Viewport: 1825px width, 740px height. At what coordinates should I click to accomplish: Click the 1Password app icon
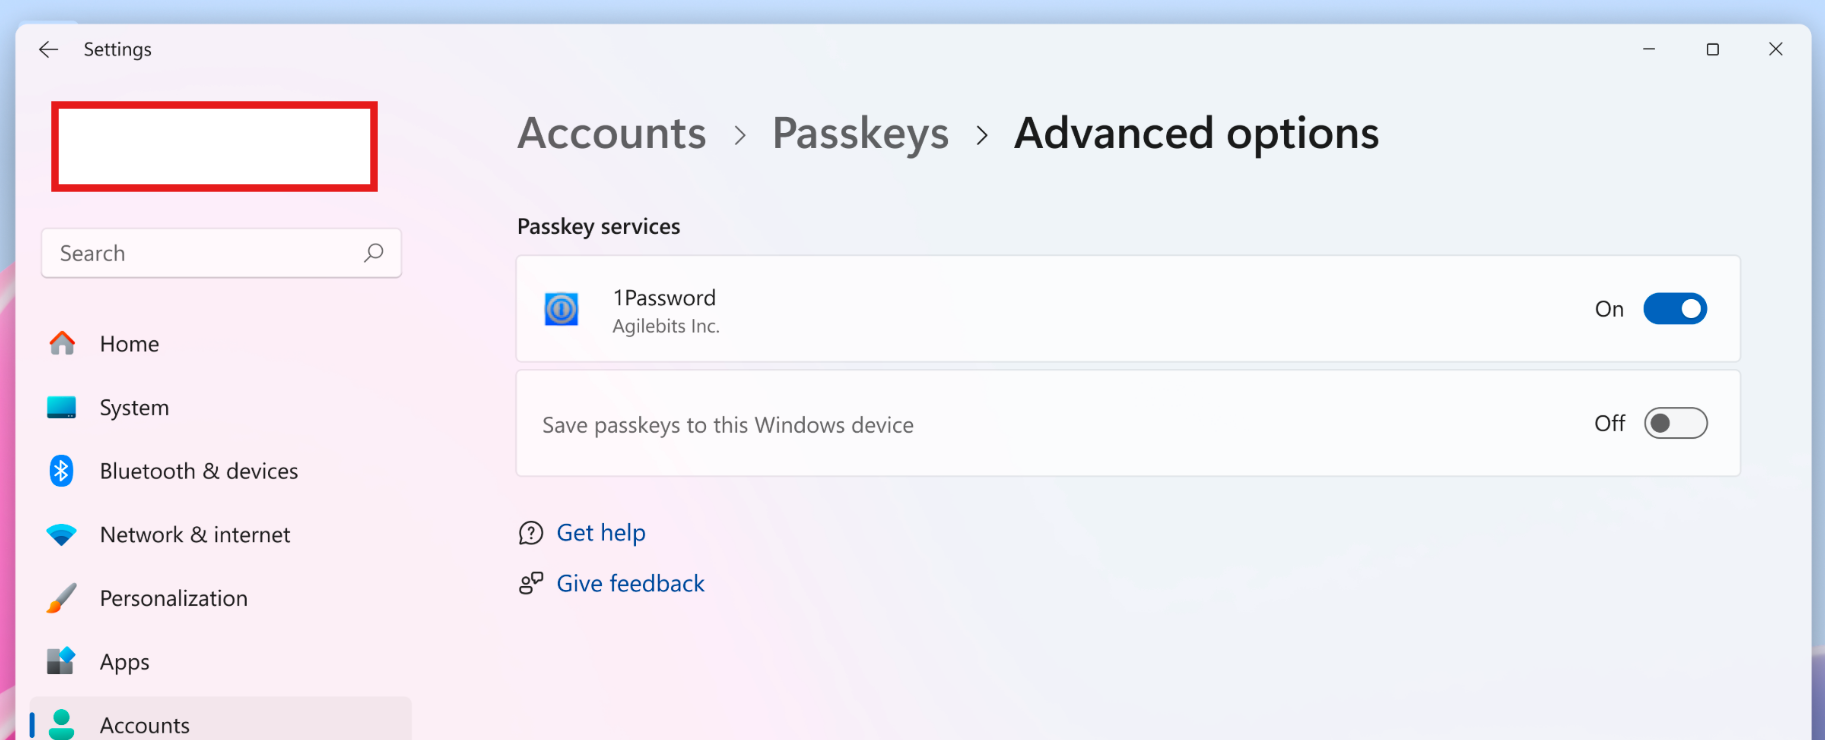561,309
